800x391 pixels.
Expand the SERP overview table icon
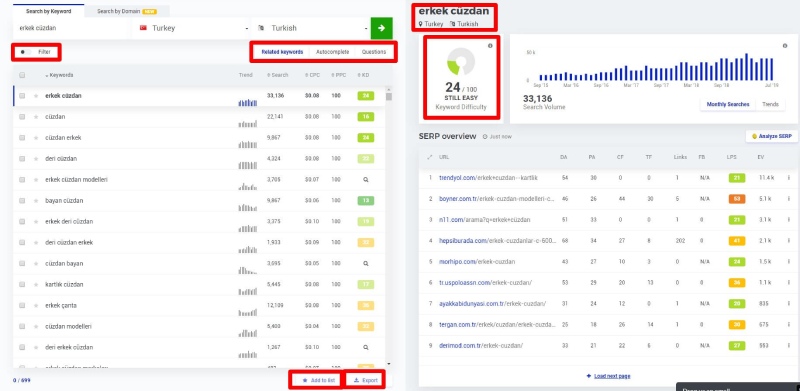point(429,157)
